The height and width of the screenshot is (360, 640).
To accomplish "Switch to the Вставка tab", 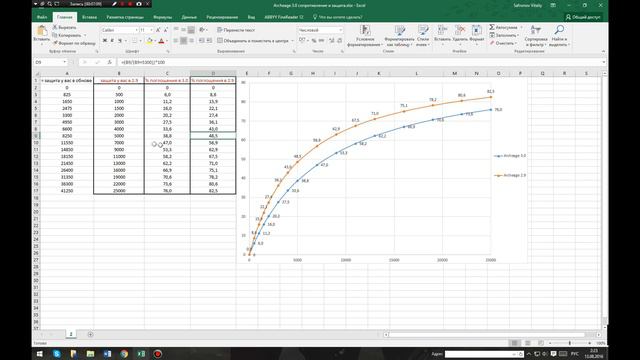I will coord(89,17).
